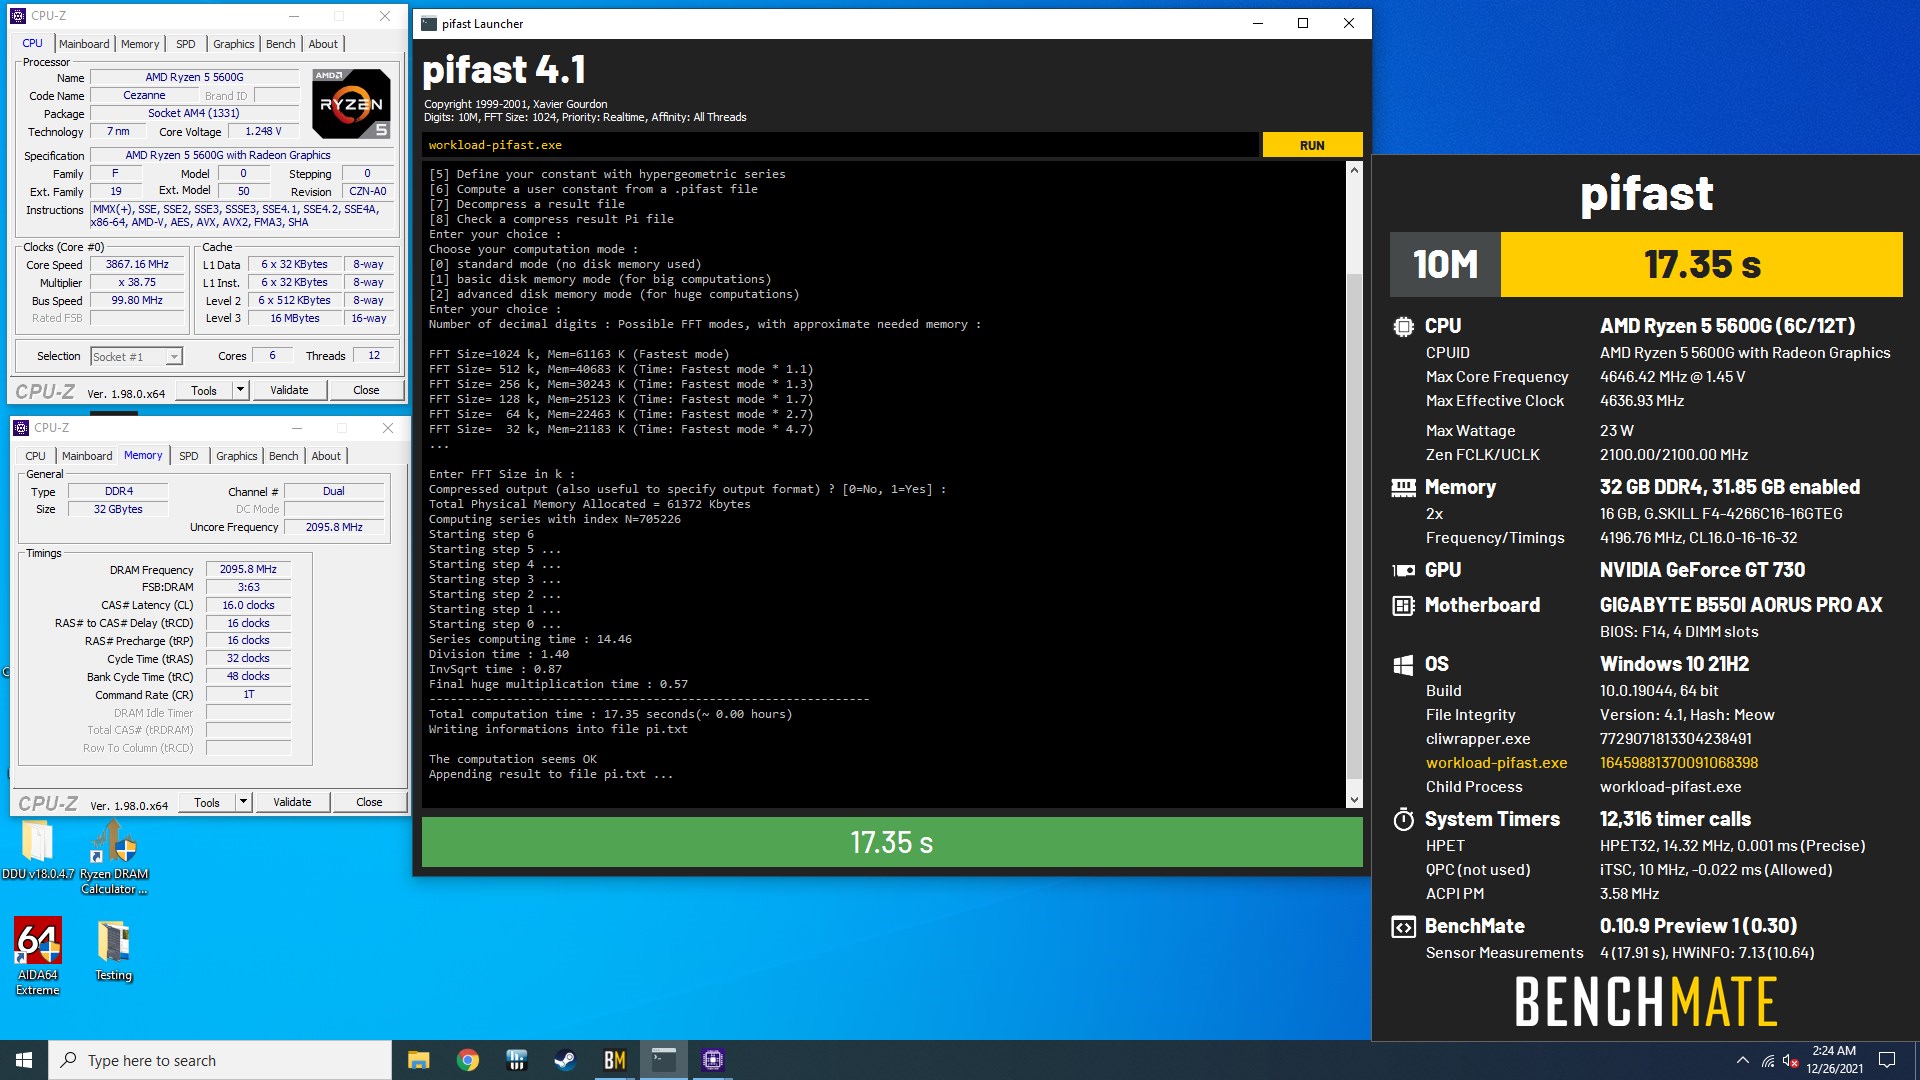The height and width of the screenshot is (1080, 1920).
Task: Launch Chrome from the taskbar
Action: coord(467,1060)
